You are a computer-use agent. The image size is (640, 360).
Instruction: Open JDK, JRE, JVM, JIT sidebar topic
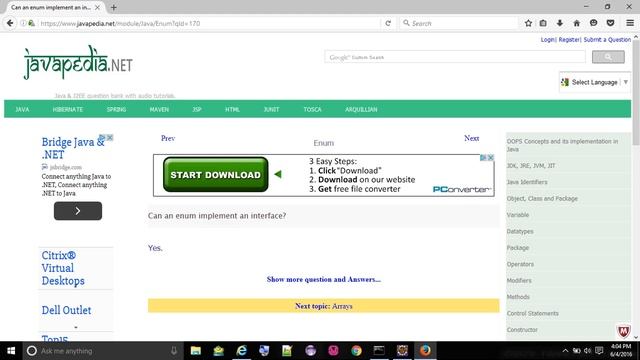(531, 166)
